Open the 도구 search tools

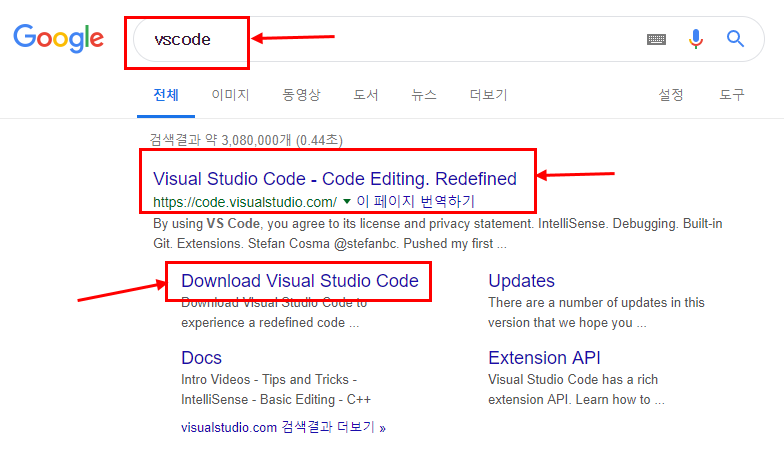point(732,94)
